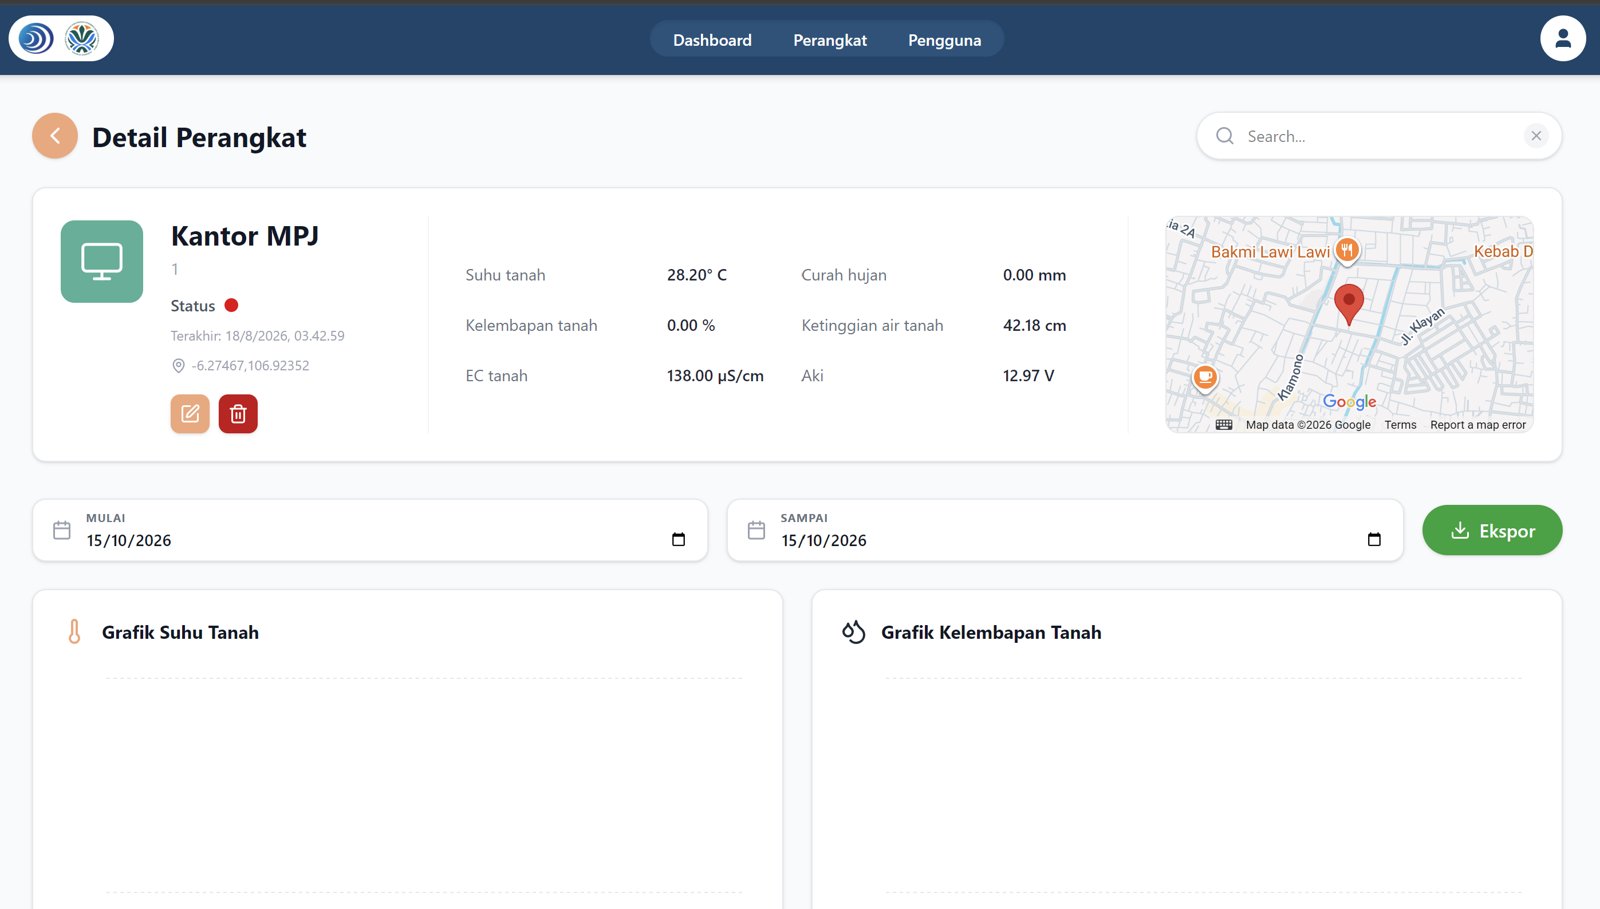Click the Bakmi Lawi Lawi map label
The width and height of the screenshot is (1600, 909).
pos(1270,252)
